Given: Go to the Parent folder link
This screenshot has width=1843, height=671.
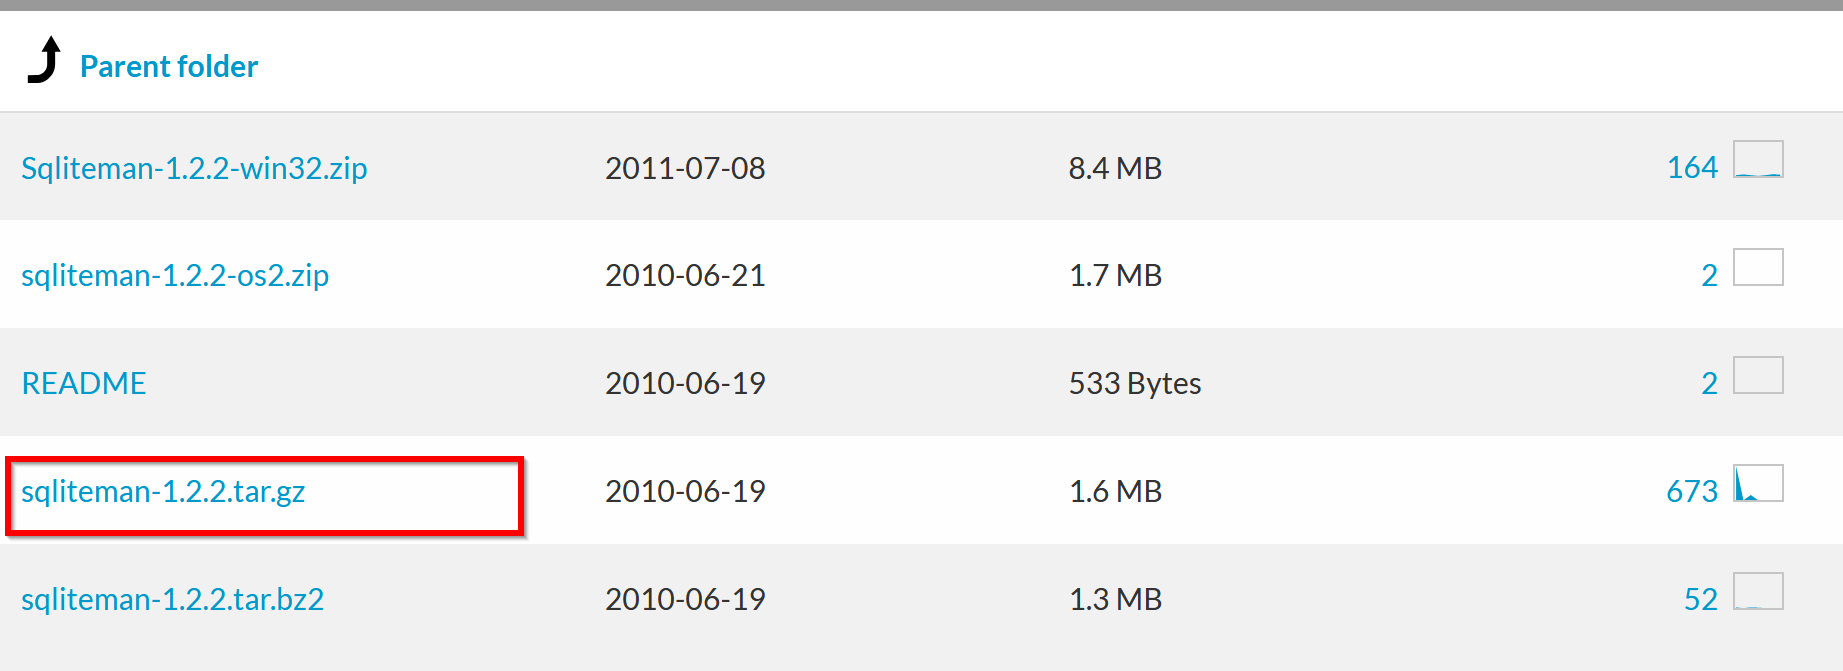Looking at the screenshot, I should pyautogui.click(x=169, y=66).
